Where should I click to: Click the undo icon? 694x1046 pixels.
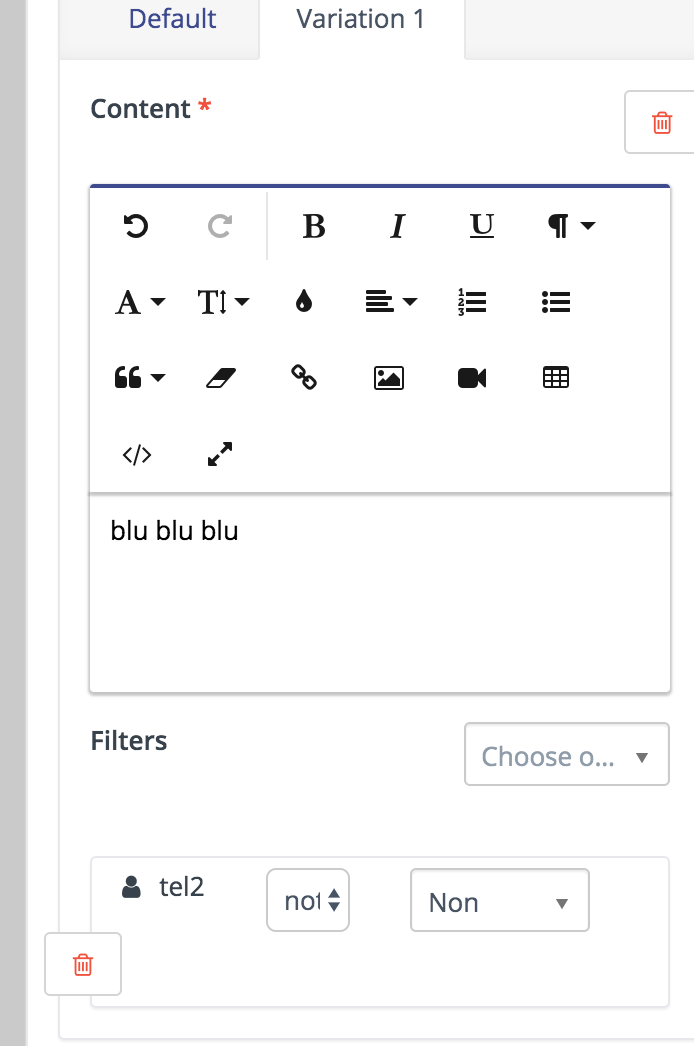[136, 227]
